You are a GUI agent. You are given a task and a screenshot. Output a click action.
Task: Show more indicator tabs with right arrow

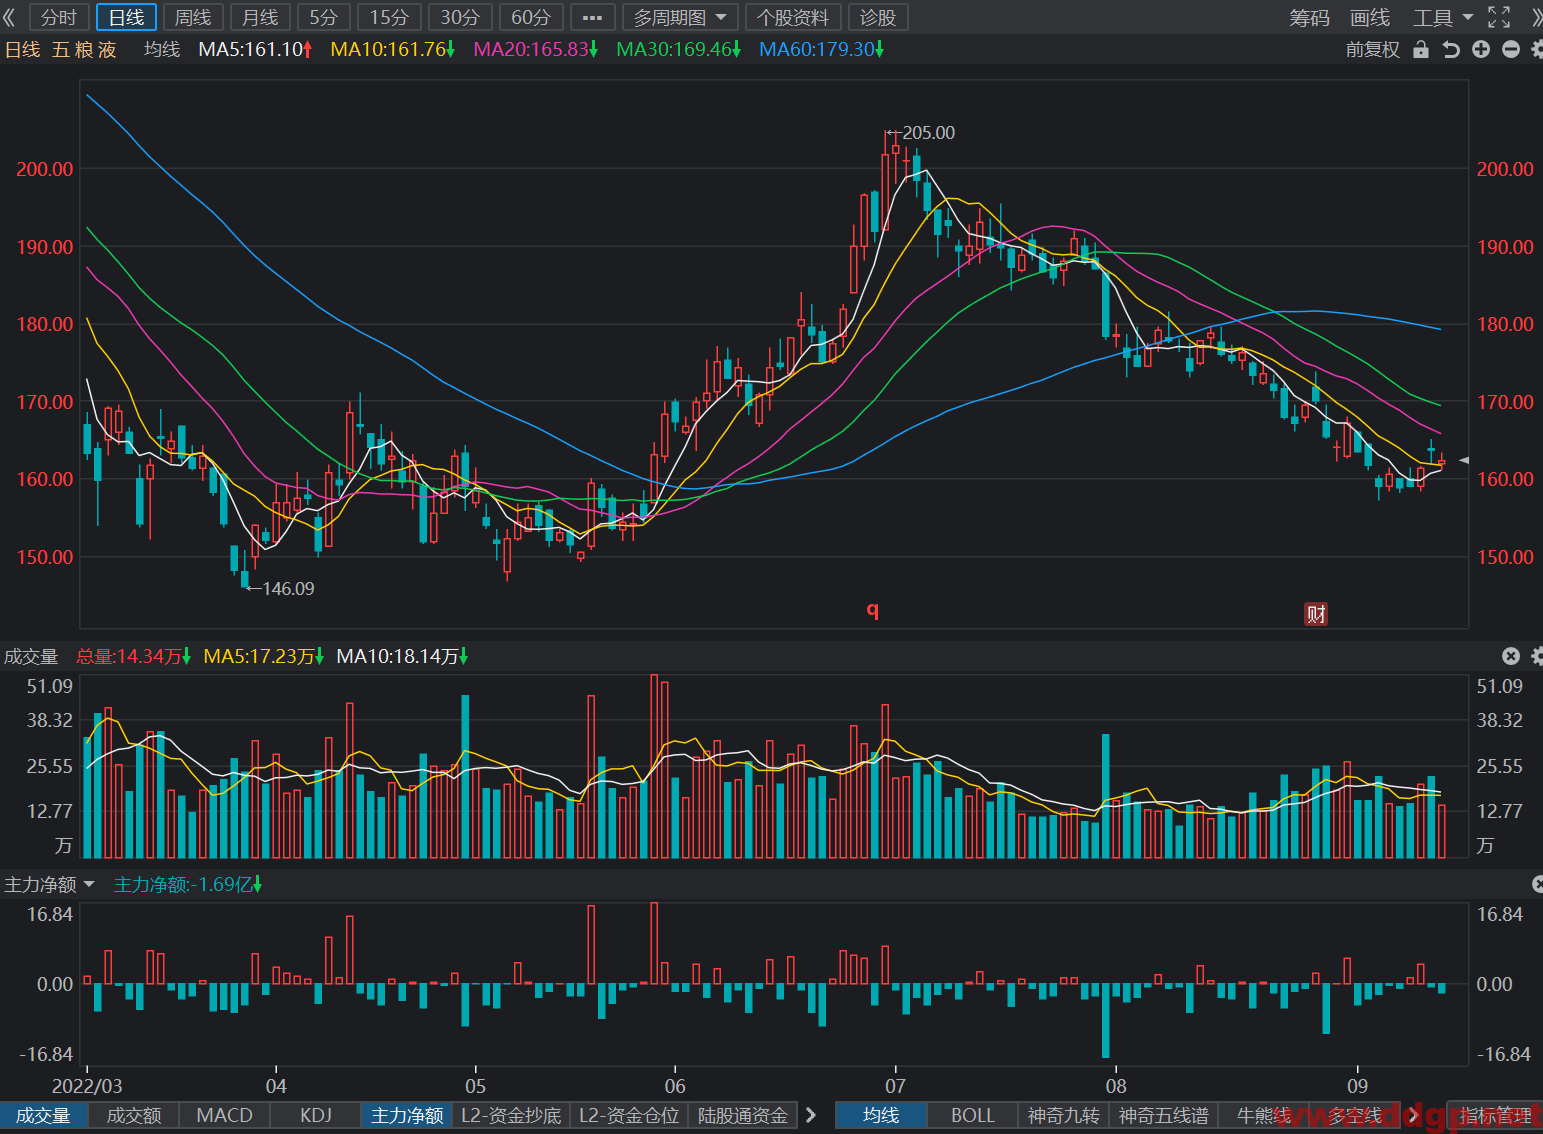pos(811,1115)
